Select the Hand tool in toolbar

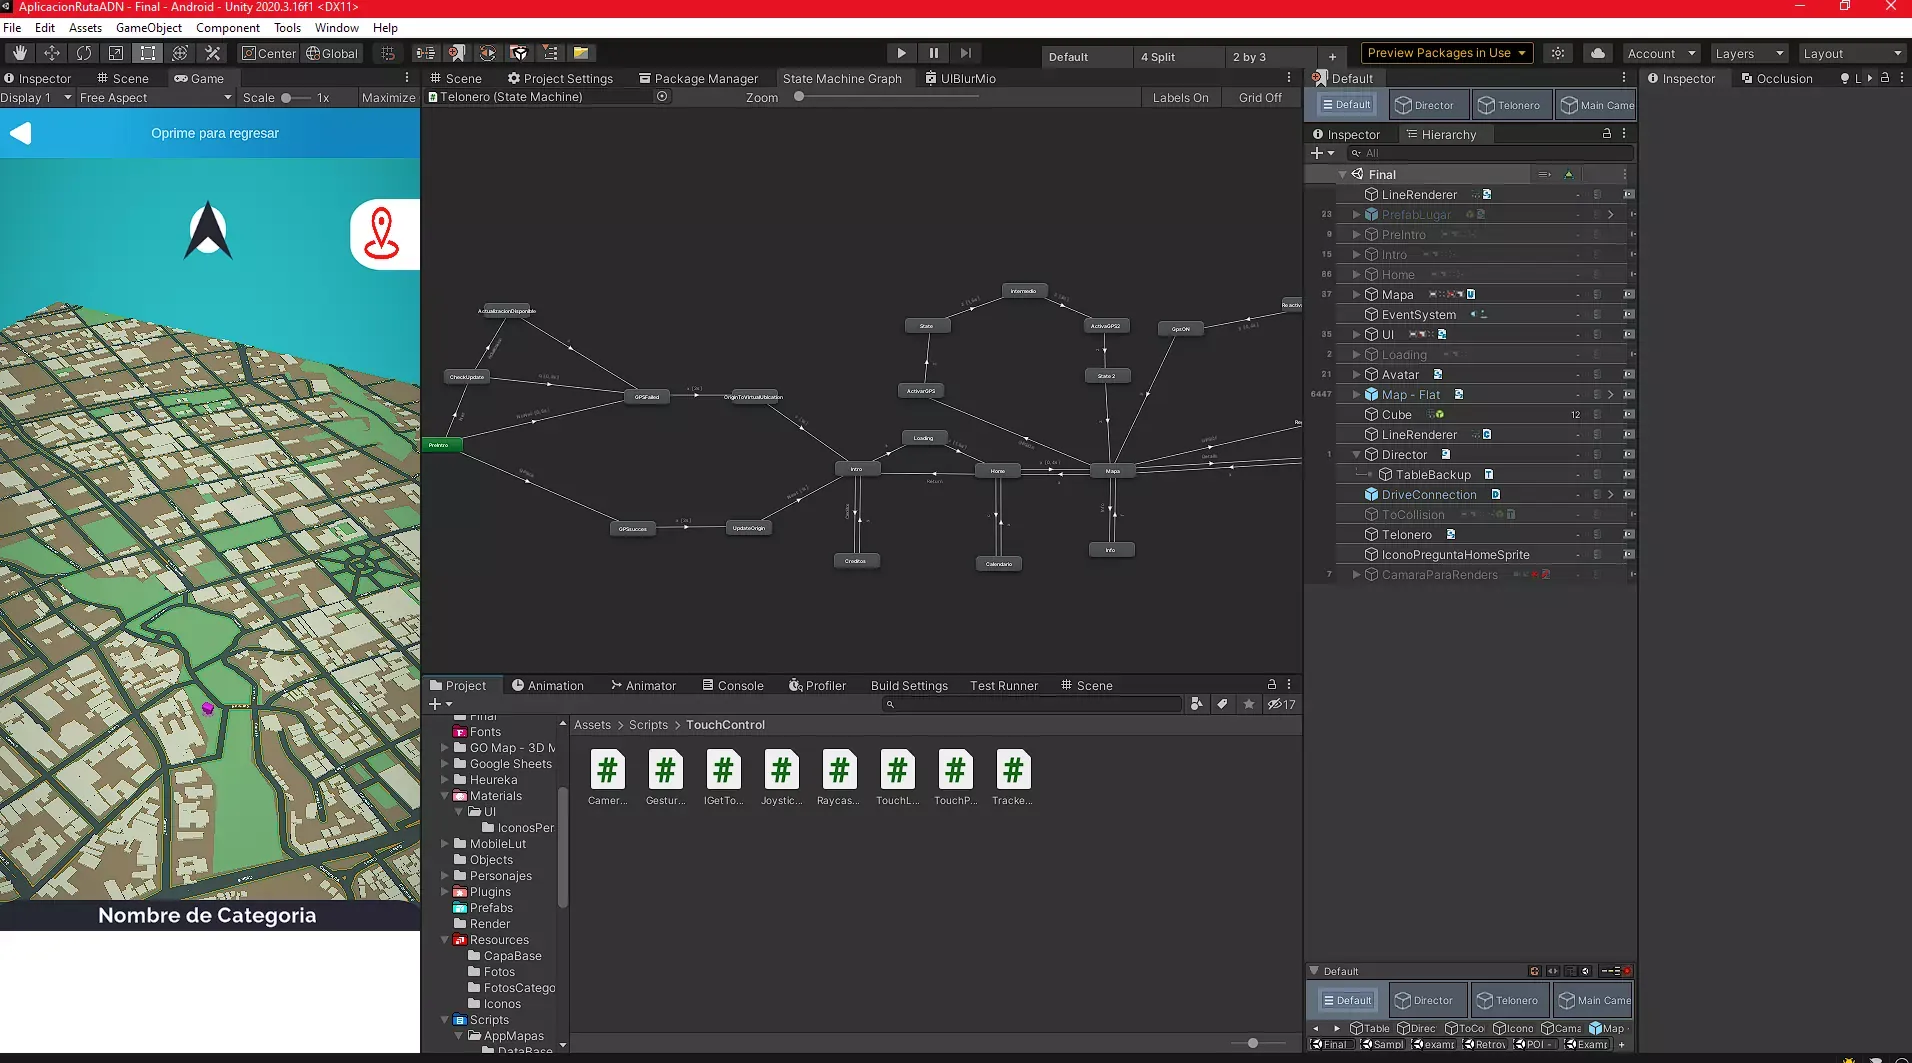(x=20, y=53)
